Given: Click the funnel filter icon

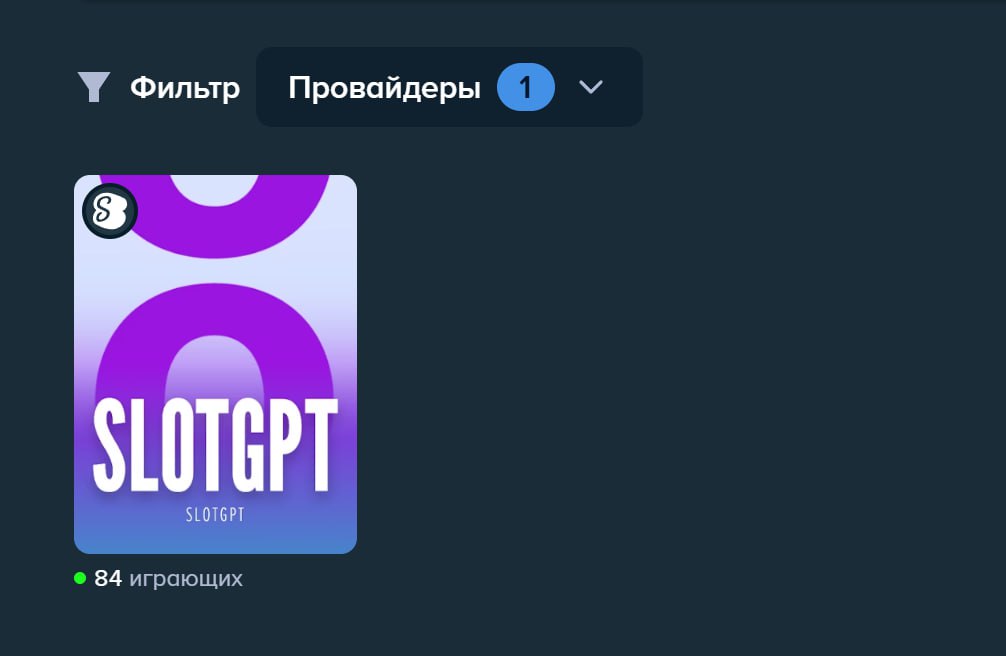Looking at the screenshot, I should (94, 87).
